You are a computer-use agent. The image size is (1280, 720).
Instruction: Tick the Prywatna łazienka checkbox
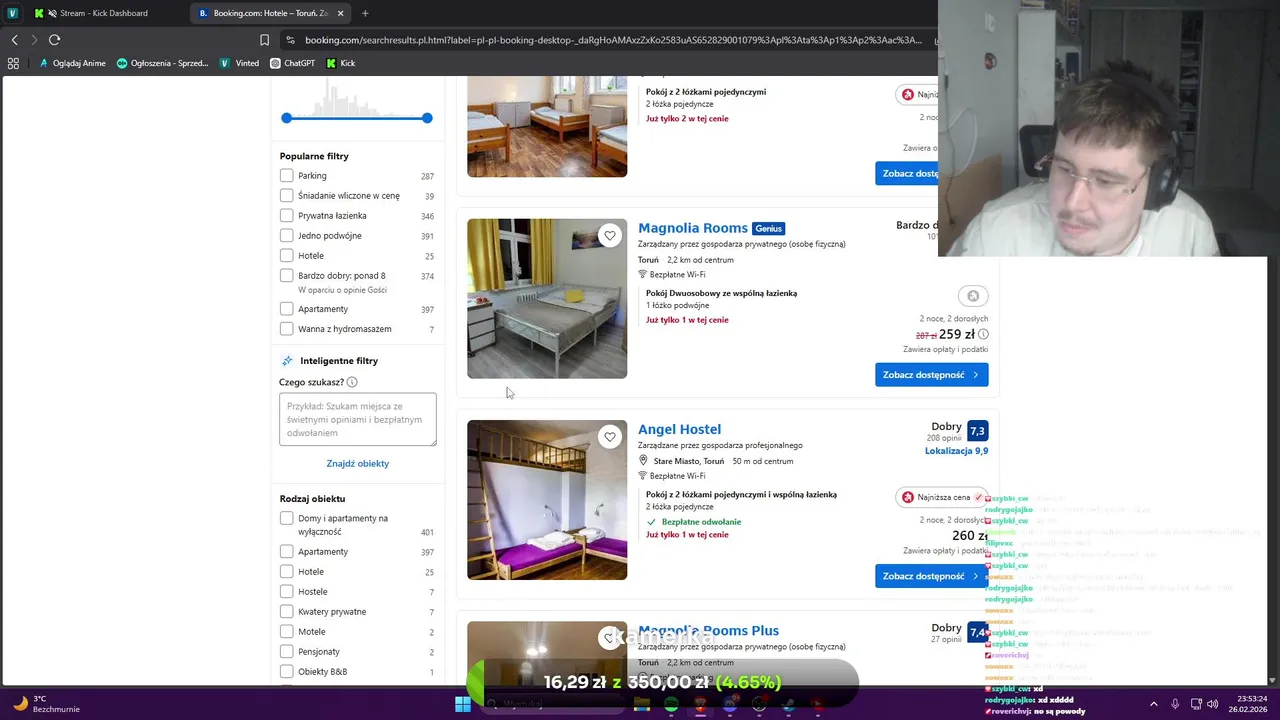click(x=287, y=216)
